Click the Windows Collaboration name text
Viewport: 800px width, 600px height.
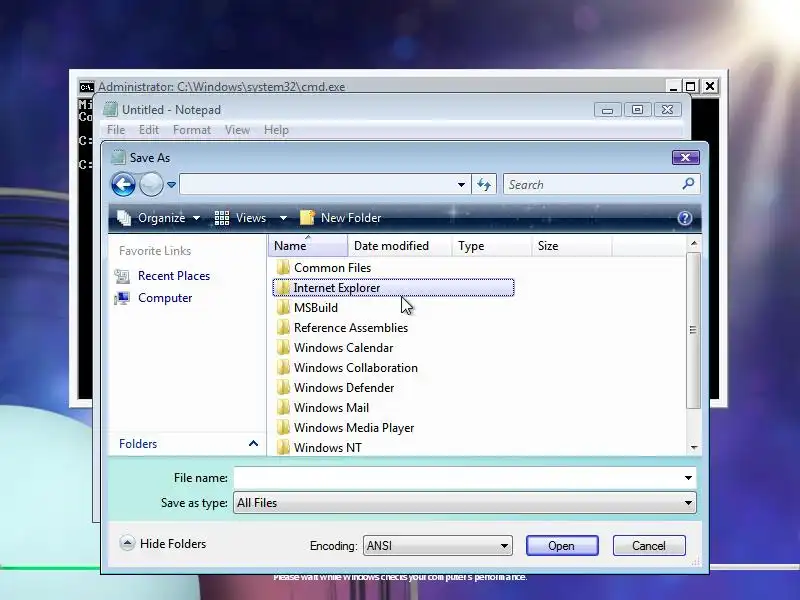(356, 368)
